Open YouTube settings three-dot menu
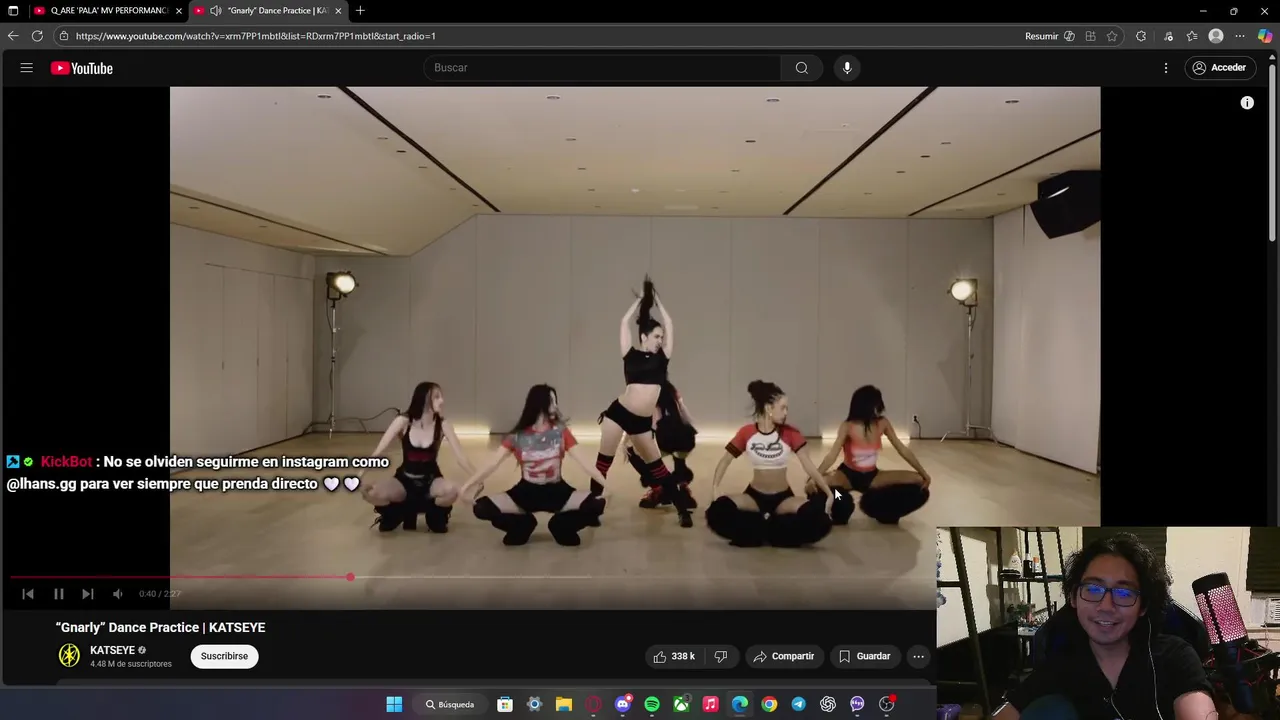This screenshot has height=720, width=1280. [1166, 68]
